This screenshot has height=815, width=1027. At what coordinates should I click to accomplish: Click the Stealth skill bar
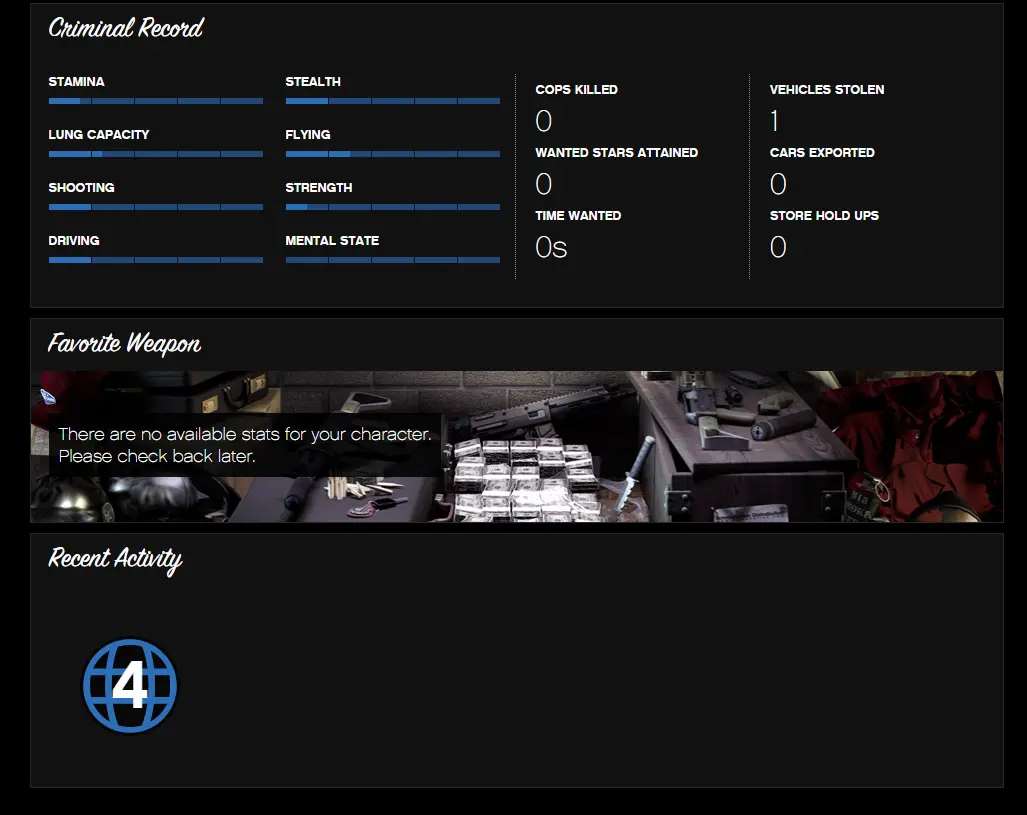pyautogui.click(x=393, y=101)
